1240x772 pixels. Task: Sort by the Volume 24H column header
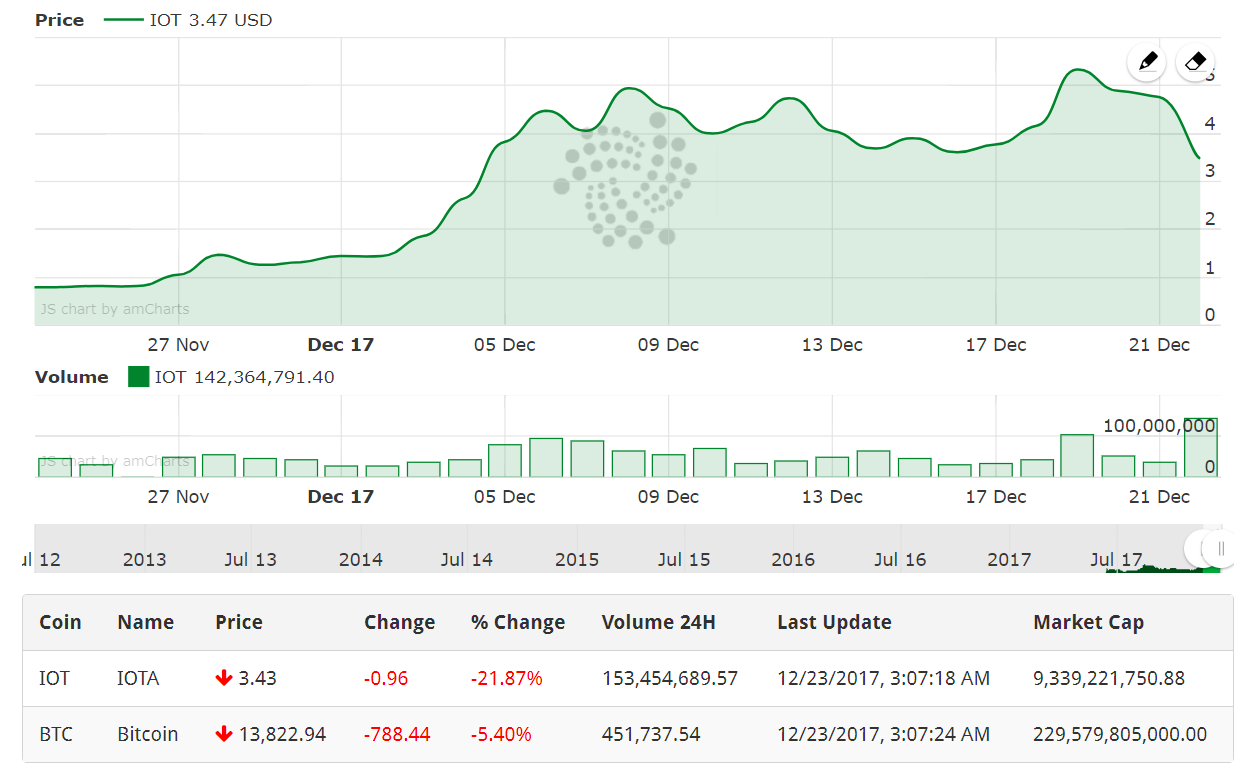tap(659, 622)
